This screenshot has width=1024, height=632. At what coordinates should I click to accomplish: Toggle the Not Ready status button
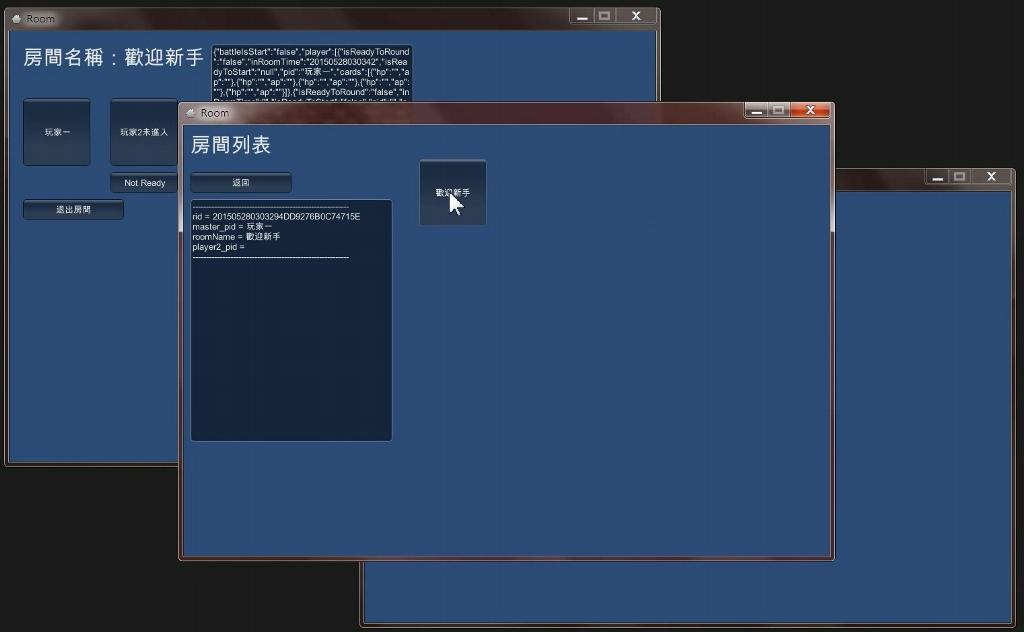144,183
